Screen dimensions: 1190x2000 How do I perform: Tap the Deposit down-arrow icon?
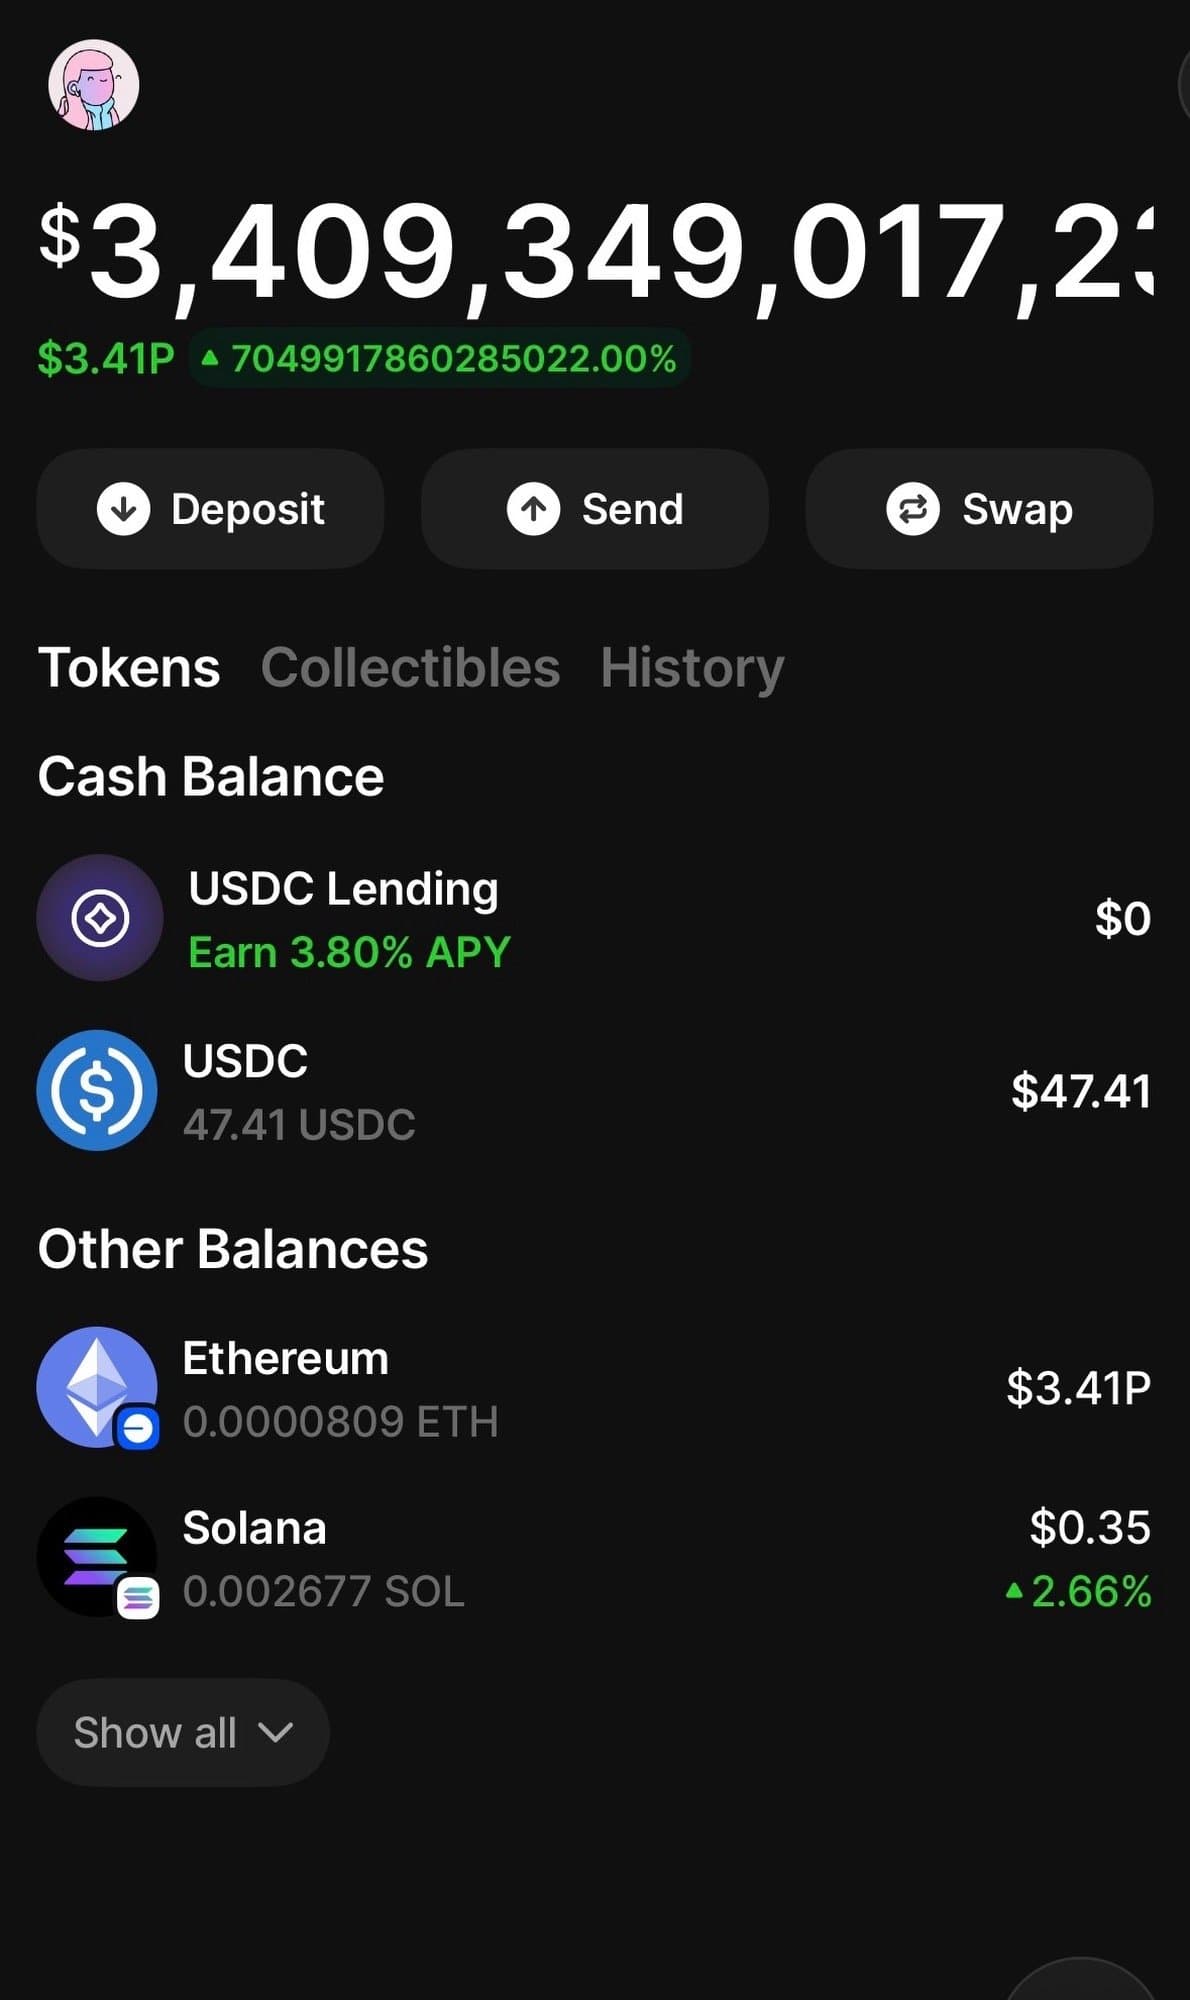tap(123, 509)
